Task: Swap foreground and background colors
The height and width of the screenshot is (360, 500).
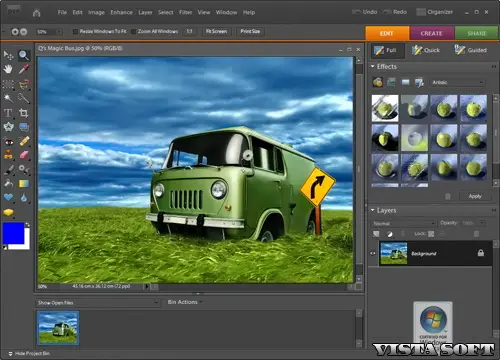Action: pos(27,225)
